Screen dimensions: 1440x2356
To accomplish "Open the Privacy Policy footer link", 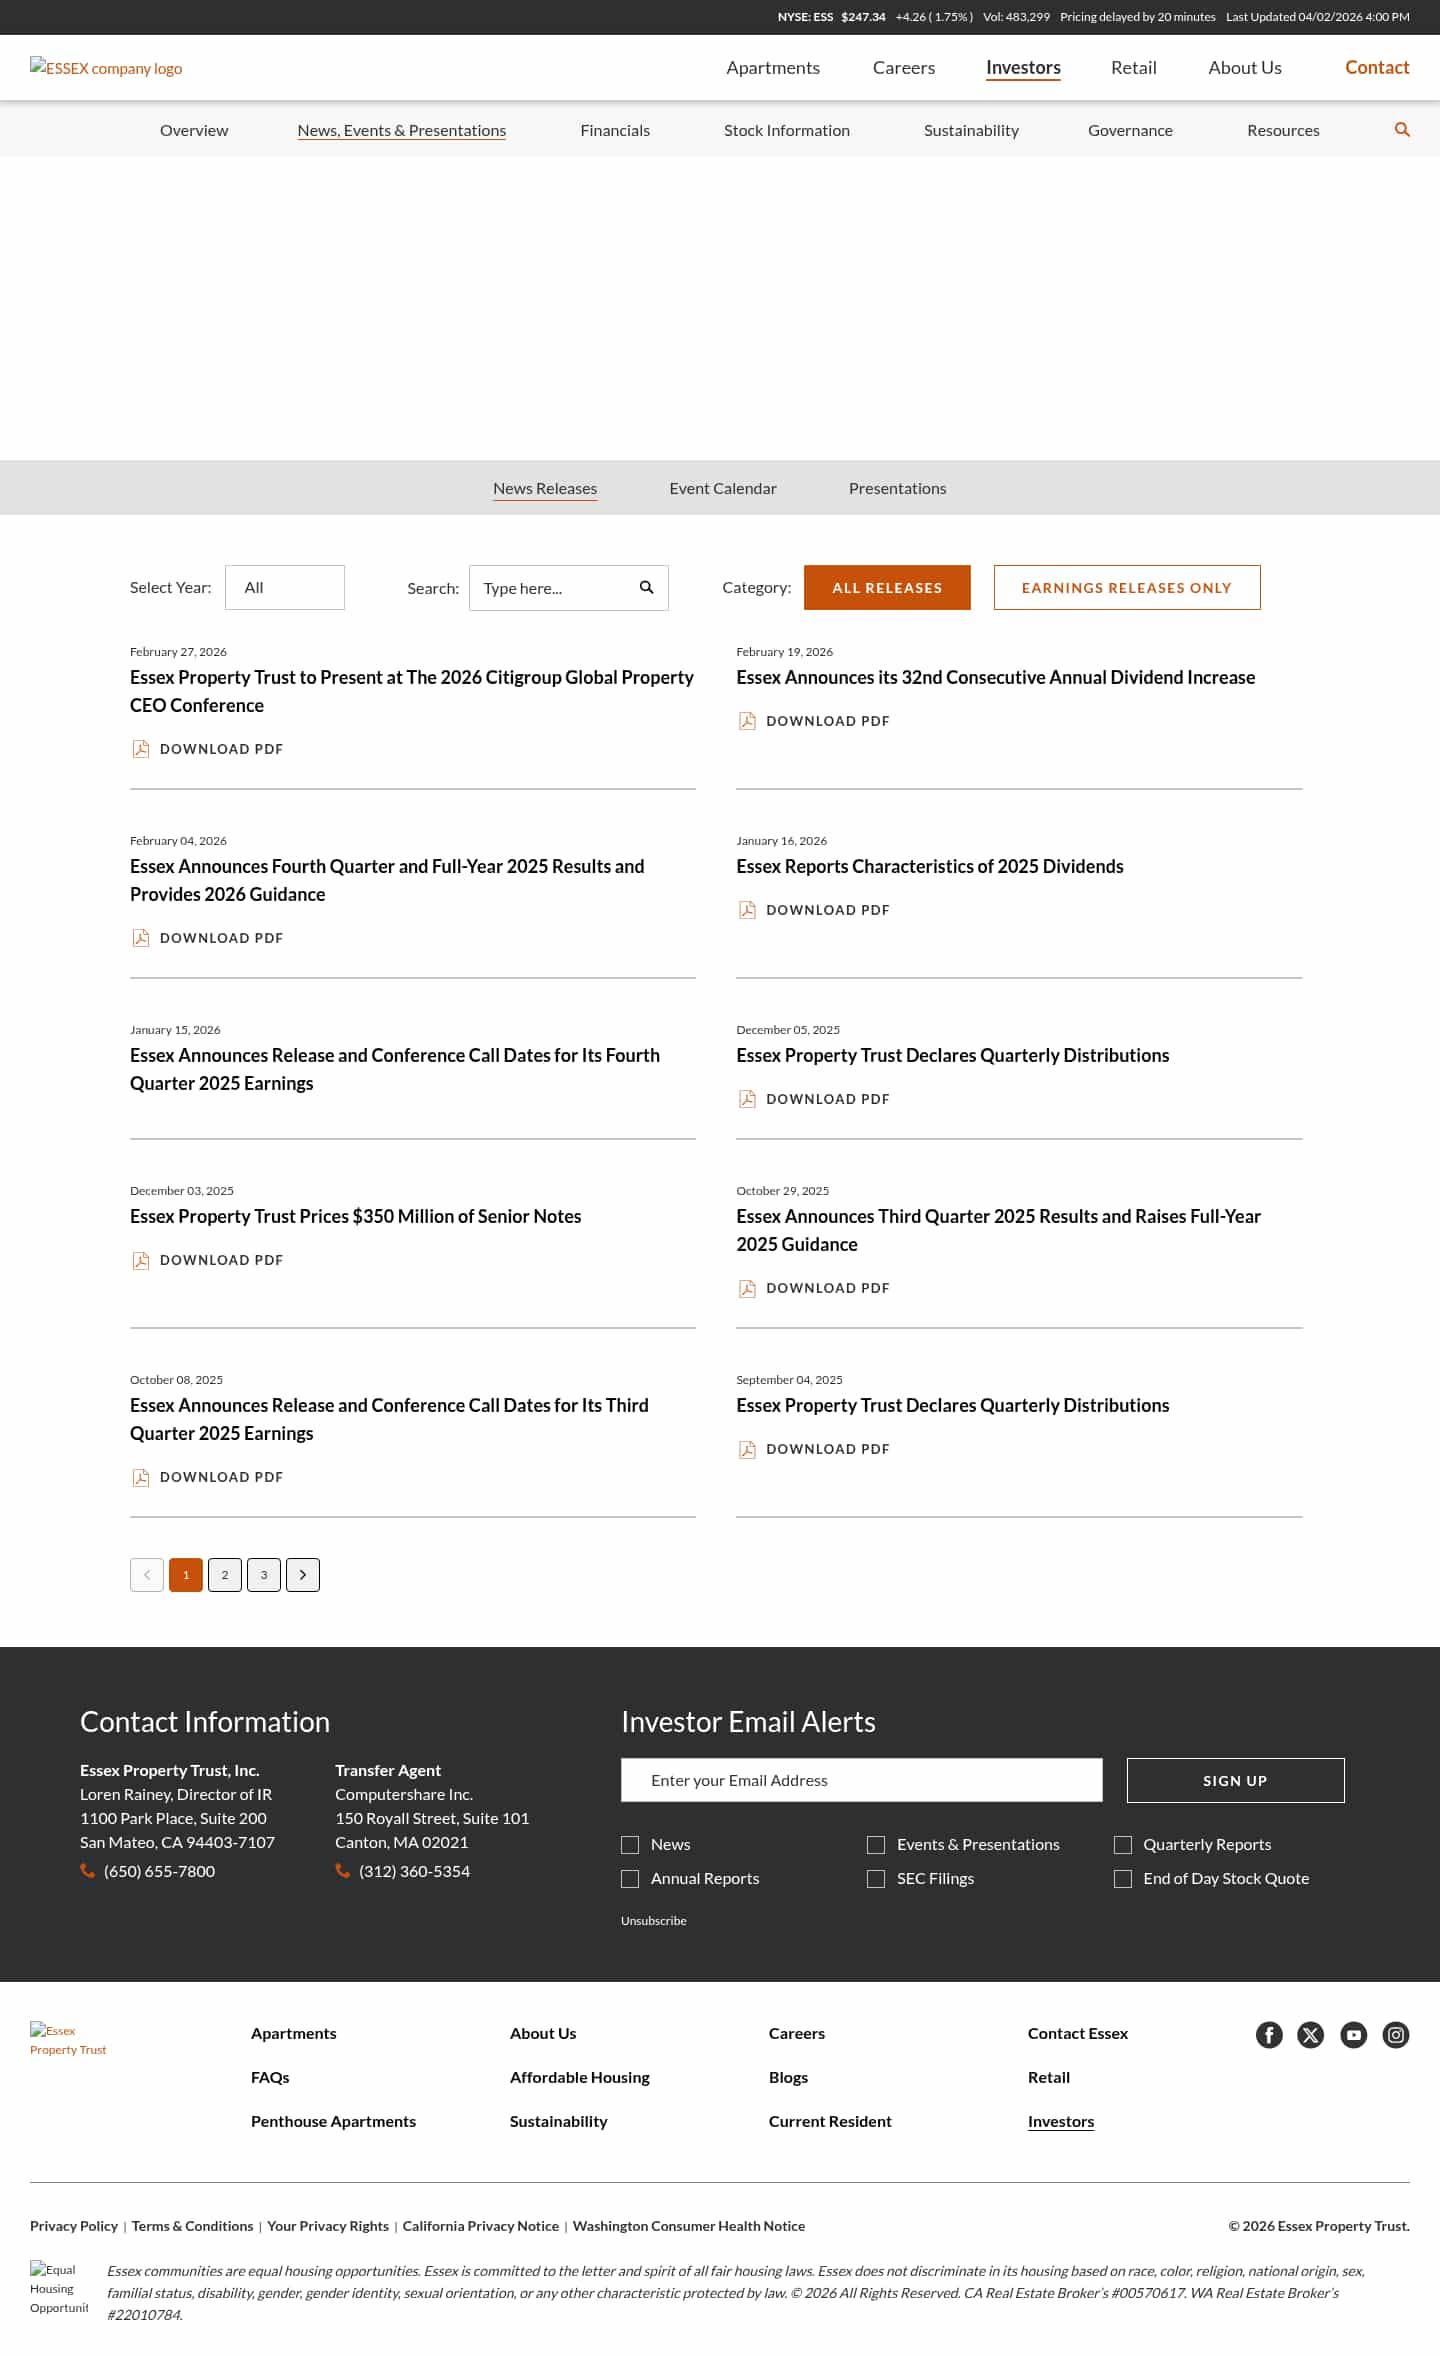I will click(x=74, y=2226).
